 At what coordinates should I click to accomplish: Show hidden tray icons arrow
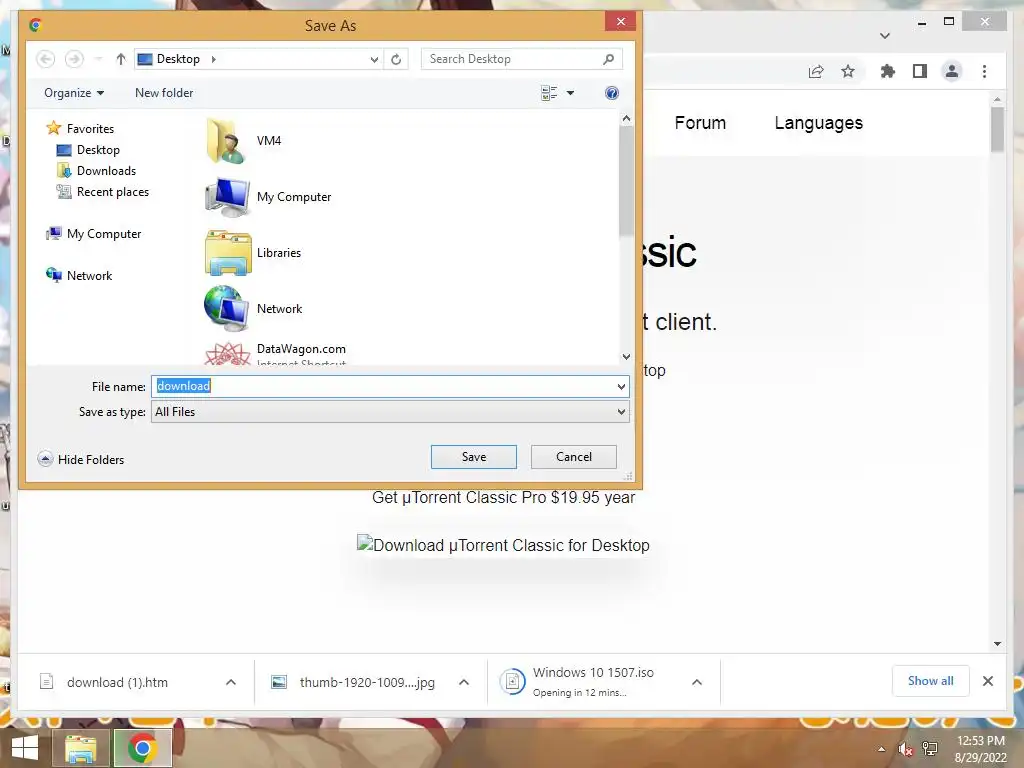point(882,749)
